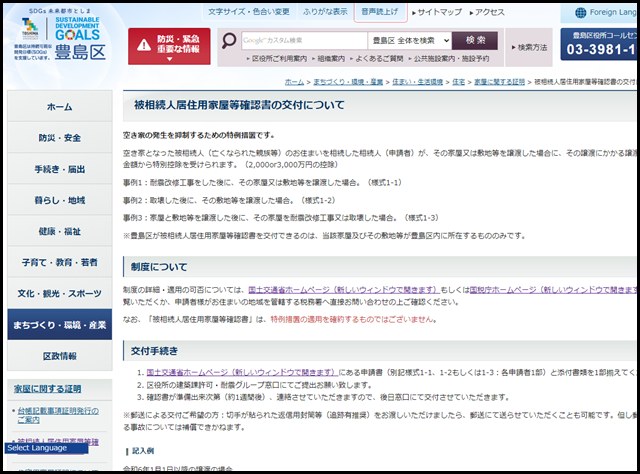Open 国土交通省ホームページ link in 交付手続き list

[x=242, y=372]
